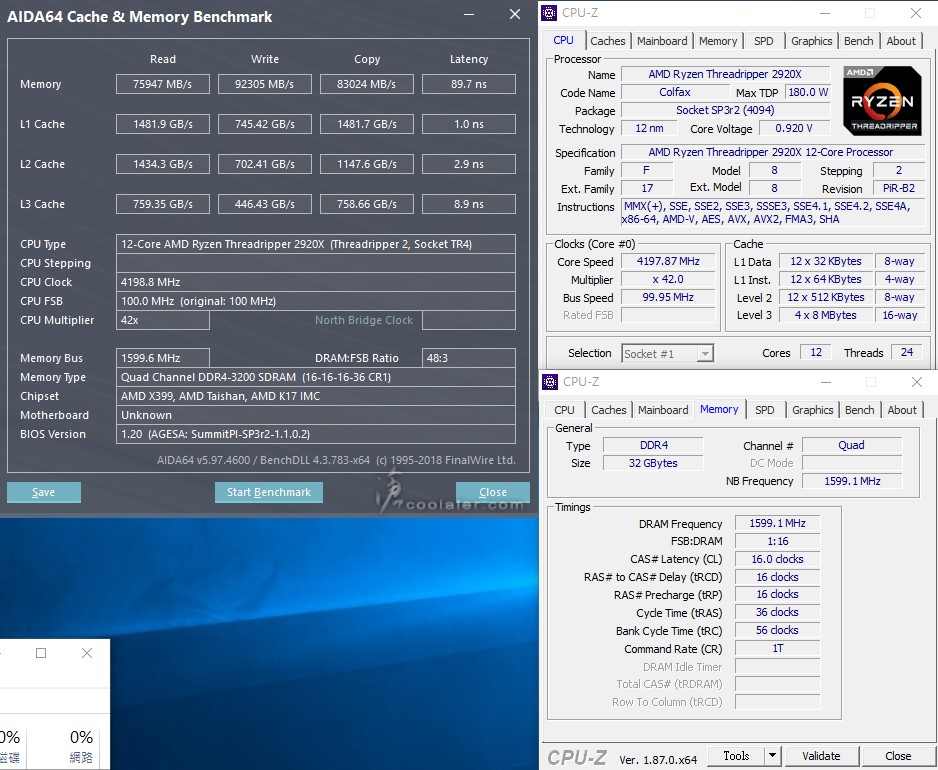Minimize the bottom CPU-Z window
The height and width of the screenshot is (770, 938).
826,382
